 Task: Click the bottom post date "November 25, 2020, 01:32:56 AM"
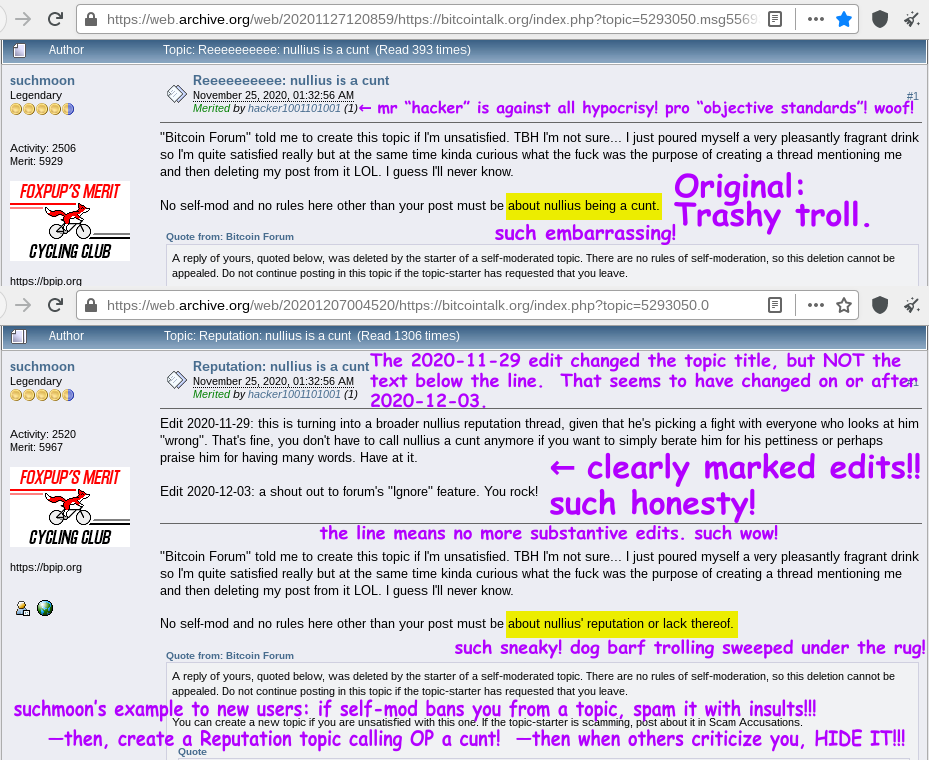(x=273, y=381)
